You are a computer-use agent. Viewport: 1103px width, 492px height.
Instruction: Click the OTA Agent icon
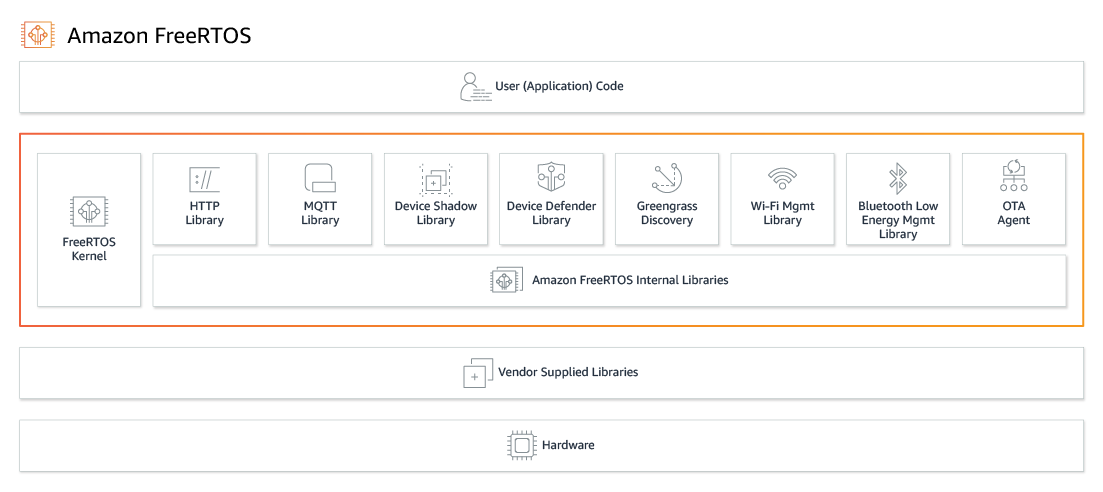pos(1014,176)
